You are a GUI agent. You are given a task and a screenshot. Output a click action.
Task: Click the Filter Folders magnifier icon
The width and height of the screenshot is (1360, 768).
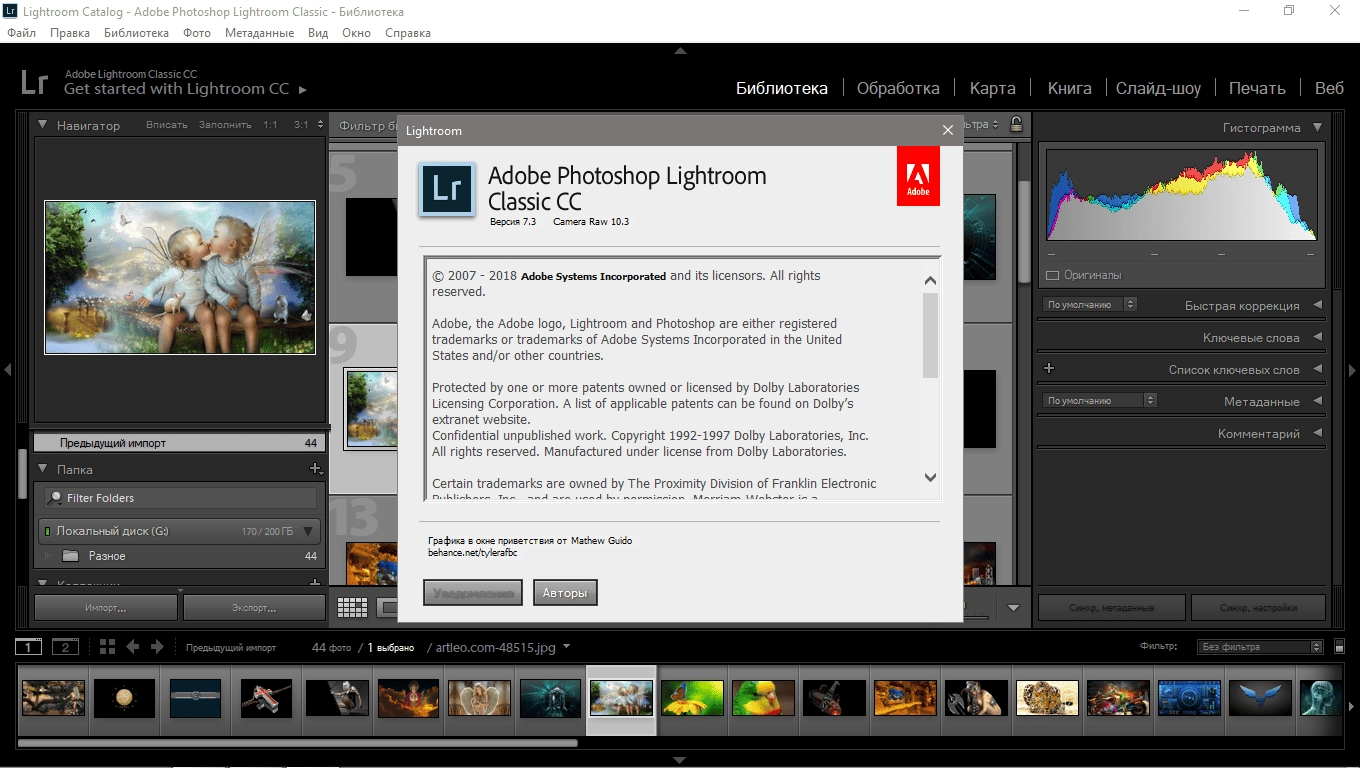pos(56,498)
